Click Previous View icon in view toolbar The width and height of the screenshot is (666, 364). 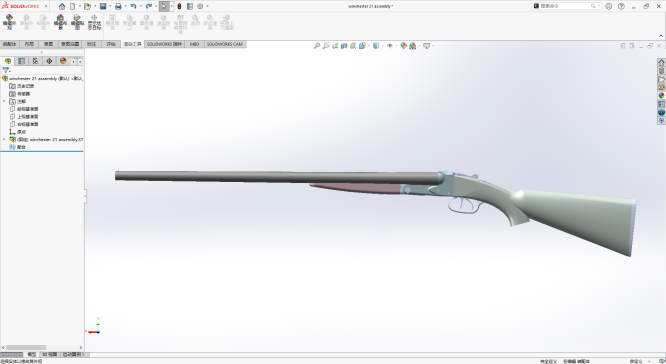[335, 46]
